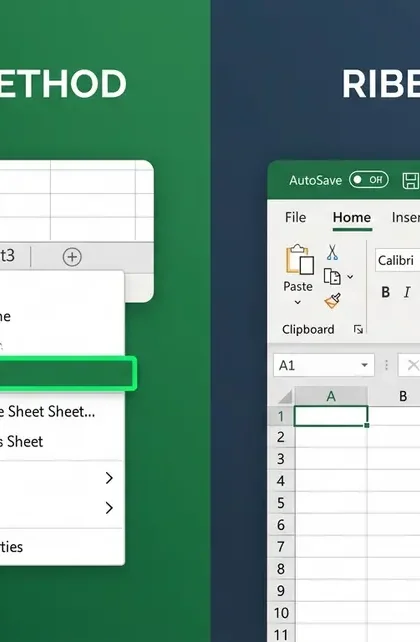This screenshot has height=642, width=420.
Task: Select row 1 header
Action: tap(281, 416)
